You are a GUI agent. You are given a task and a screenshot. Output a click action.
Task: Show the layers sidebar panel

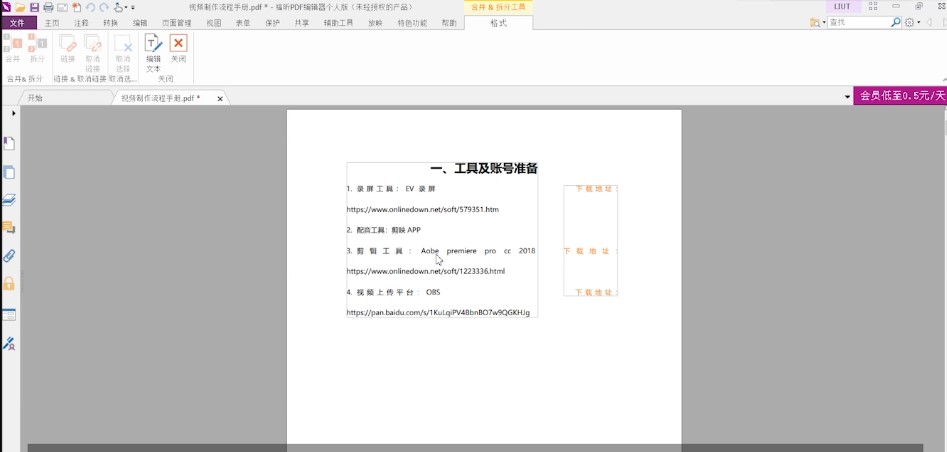[9, 200]
